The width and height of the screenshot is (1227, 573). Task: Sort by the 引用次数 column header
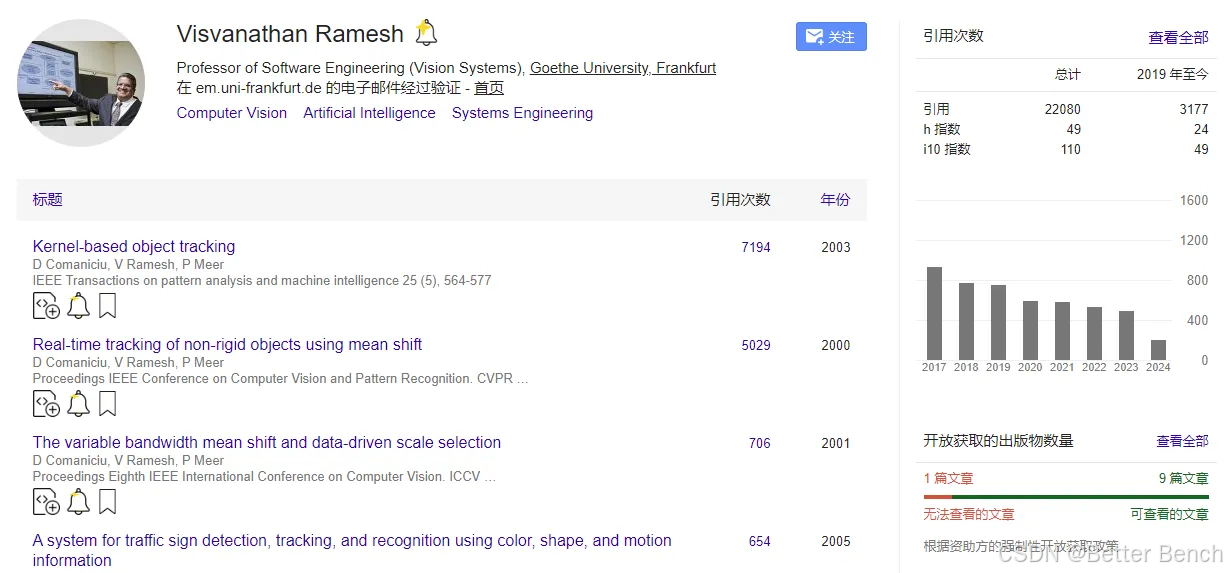[740, 200]
